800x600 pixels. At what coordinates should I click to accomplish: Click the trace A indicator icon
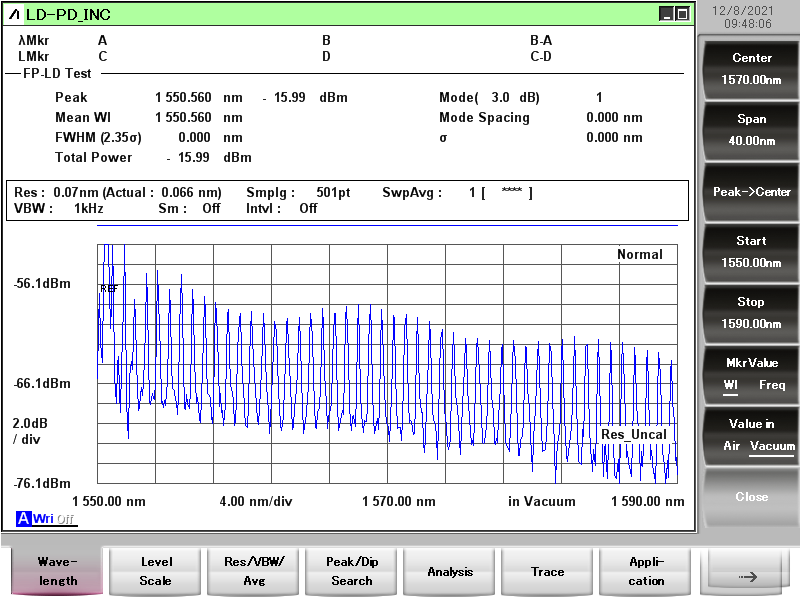click(x=23, y=518)
